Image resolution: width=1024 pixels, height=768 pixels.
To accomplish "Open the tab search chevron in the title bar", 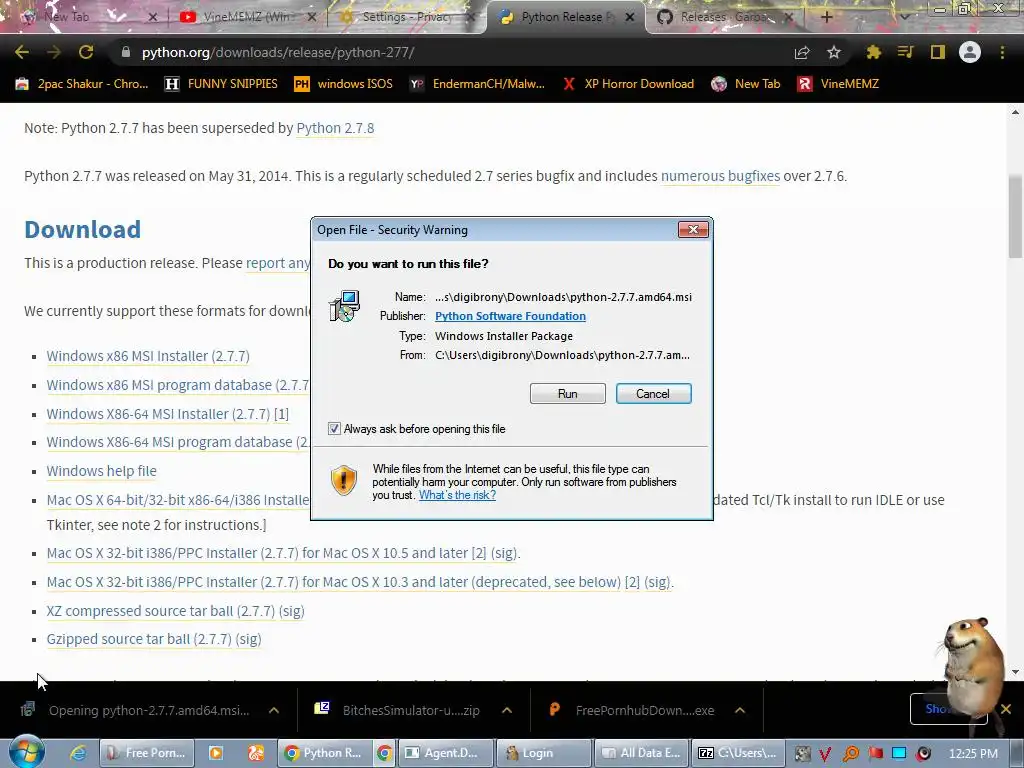I will (905, 17).
